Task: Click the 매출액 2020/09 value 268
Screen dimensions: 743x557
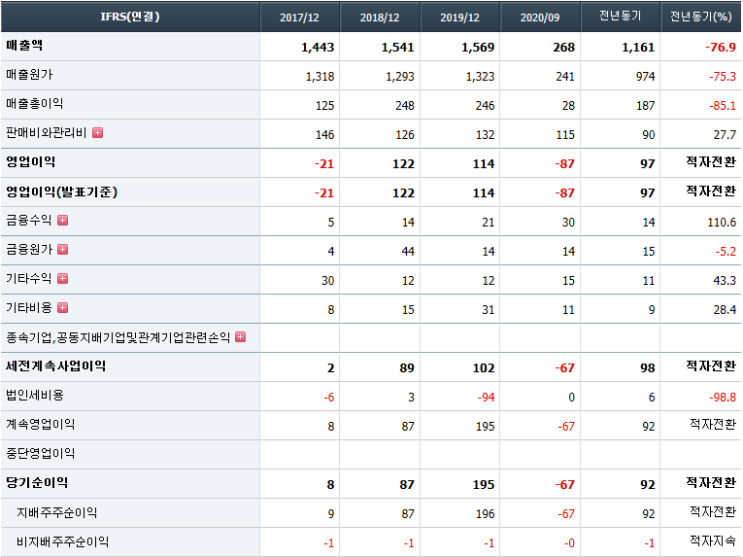Action: click(564, 47)
